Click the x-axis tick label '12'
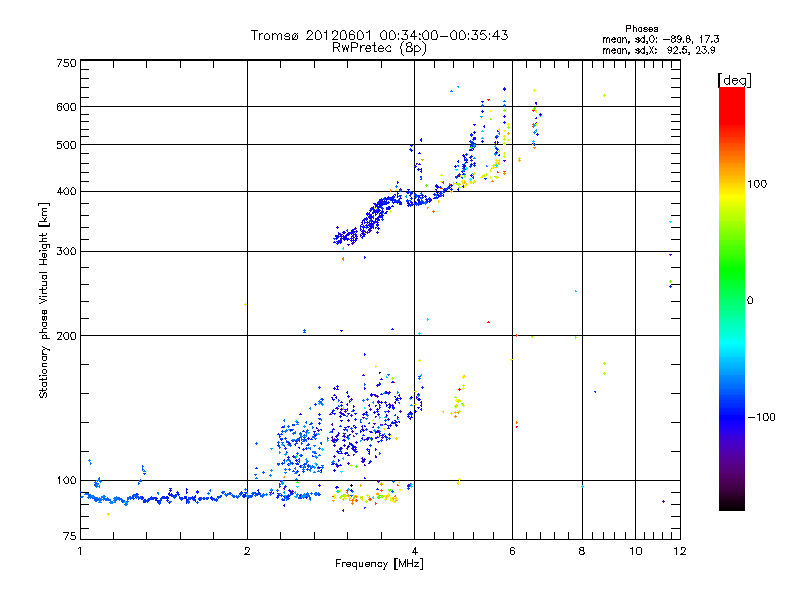 click(x=680, y=551)
